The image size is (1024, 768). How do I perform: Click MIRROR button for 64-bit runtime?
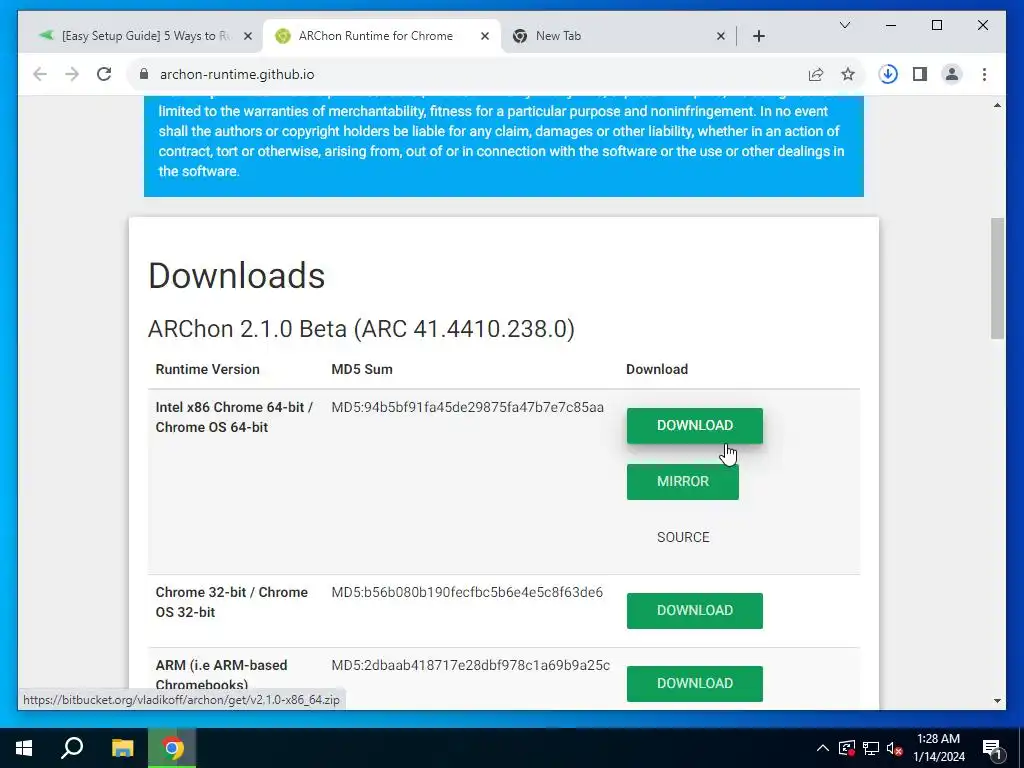pyautogui.click(x=682, y=482)
